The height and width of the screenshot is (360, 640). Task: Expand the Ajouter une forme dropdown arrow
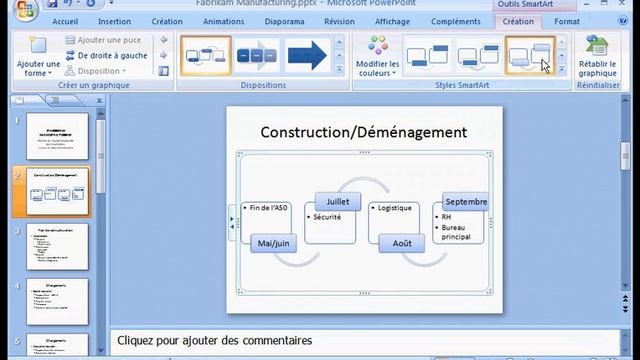(x=50, y=73)
